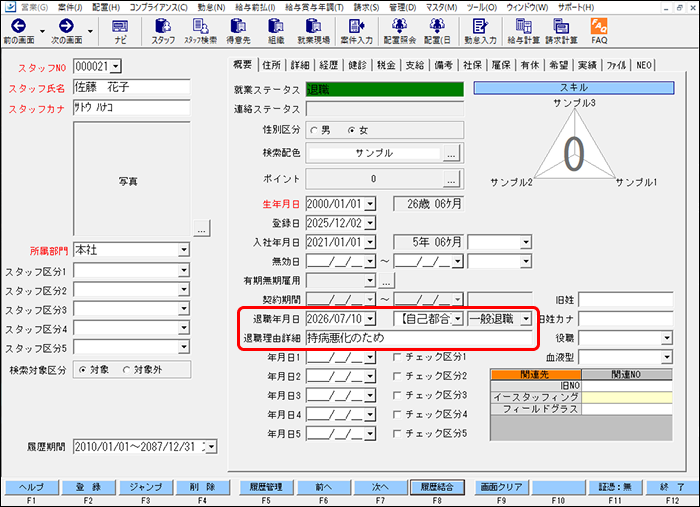Expand the 所属部門 dropdown
The height and width of the screenshot is (507, 700).
184,250
